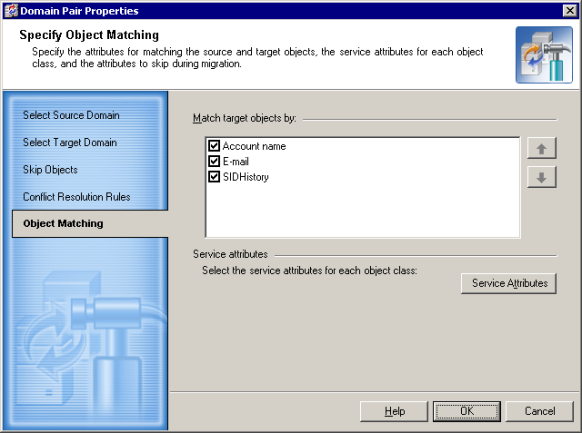
Task: Close the dialog with the X button
Action: [x=569, y=11]
